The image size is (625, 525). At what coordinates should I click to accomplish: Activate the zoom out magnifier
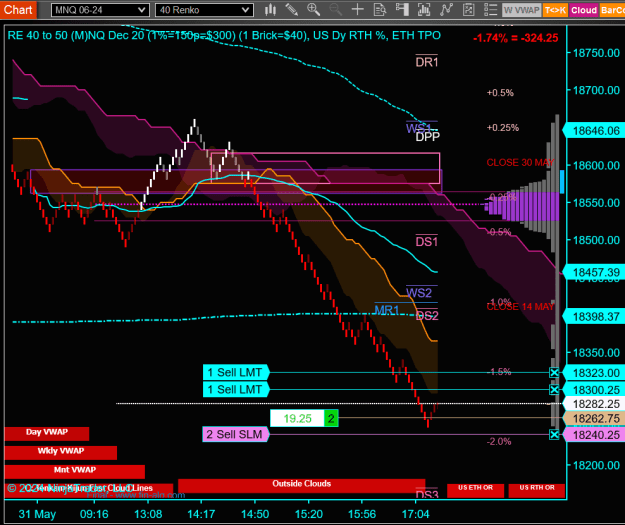[335, 10]
